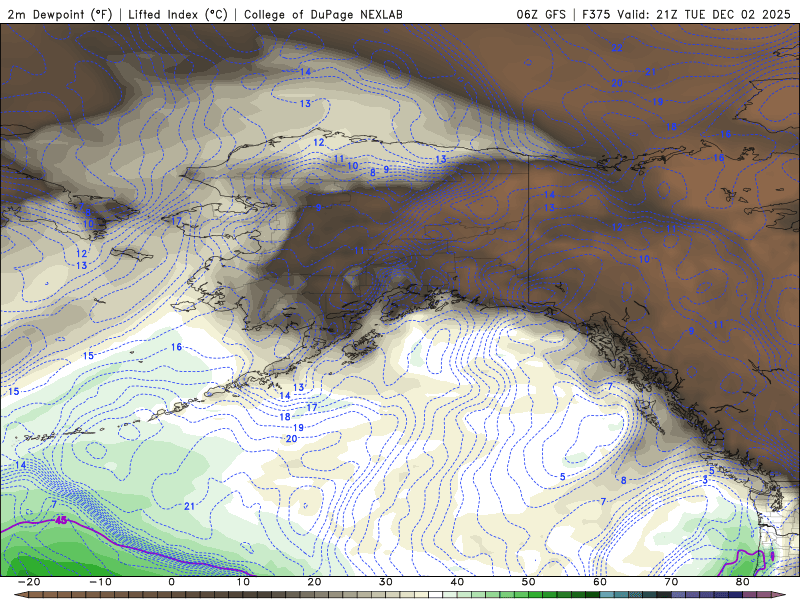Click the "06Z GFS" model run label

click(x=541, y=14)
